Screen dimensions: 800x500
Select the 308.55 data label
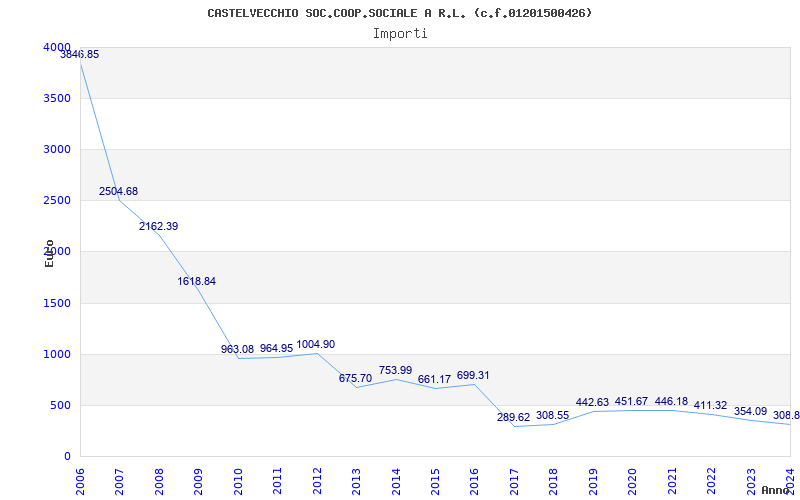pyautogui.click(x=553, y=415)
